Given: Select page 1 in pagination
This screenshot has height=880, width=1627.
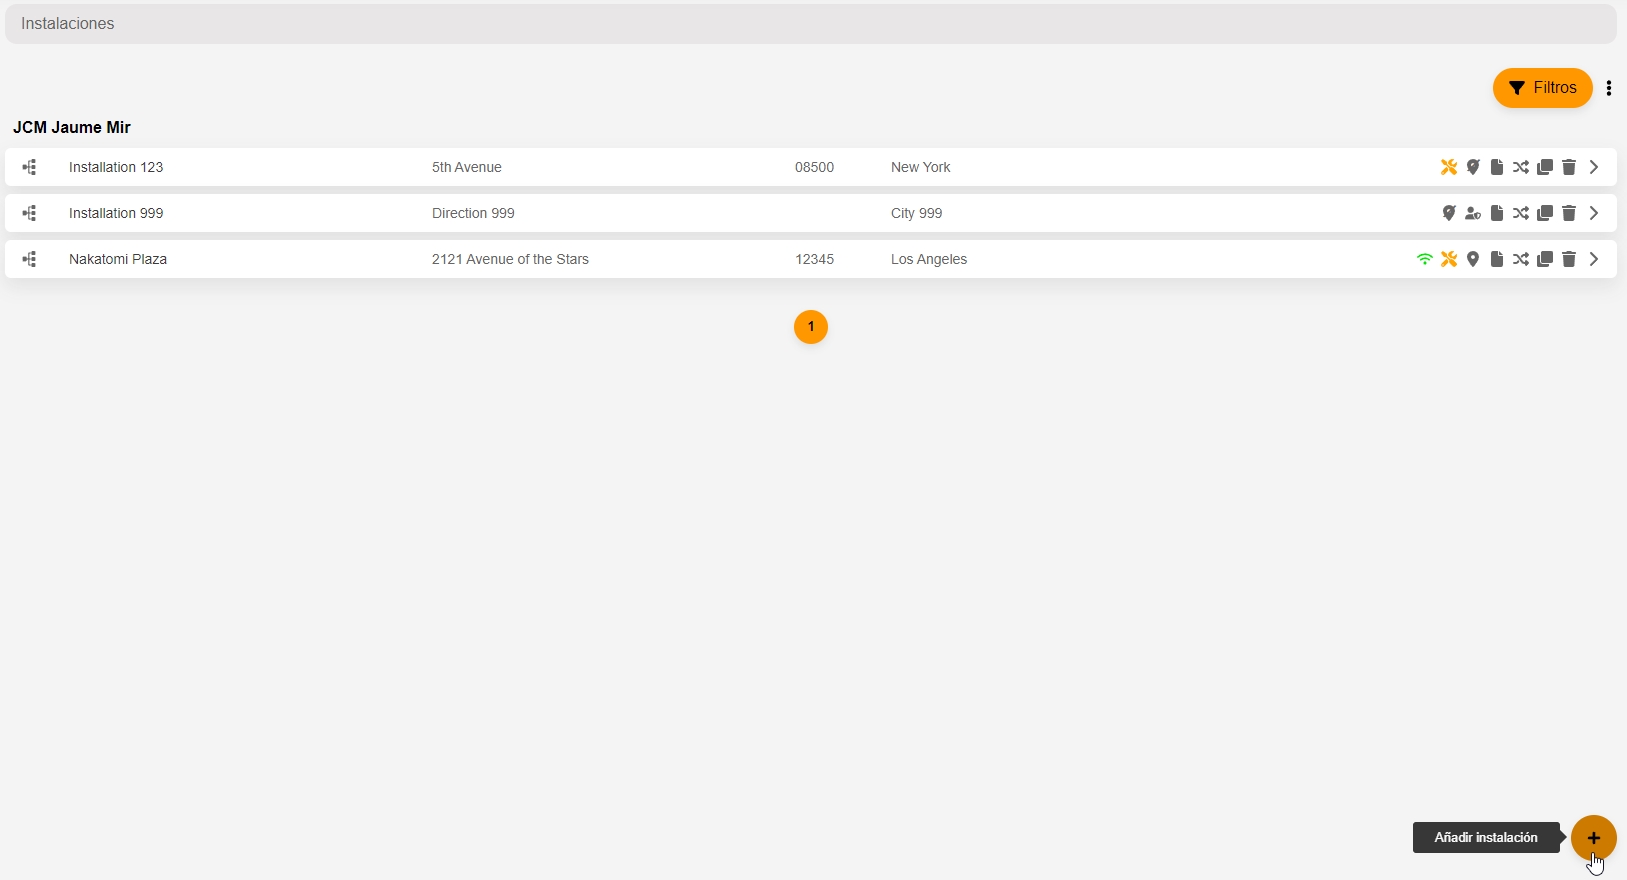Looking at the screenshot, I should [x=811, y=327].
